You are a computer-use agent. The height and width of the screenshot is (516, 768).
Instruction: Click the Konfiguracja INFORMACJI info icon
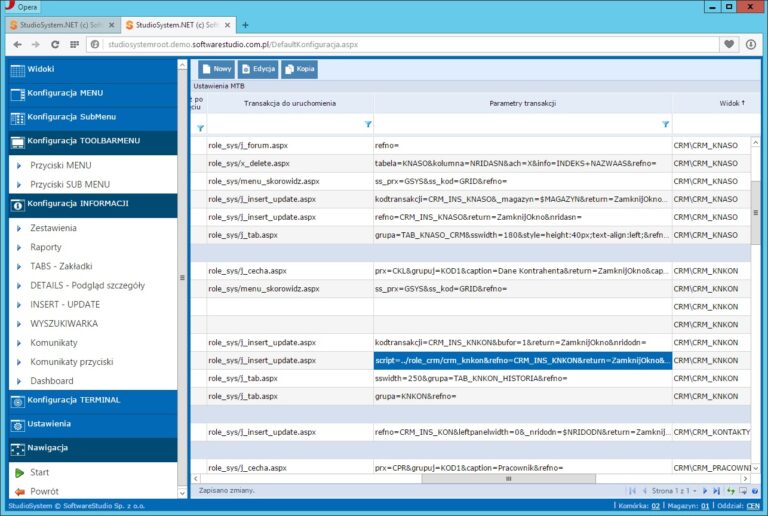click(x=18, y=206)
